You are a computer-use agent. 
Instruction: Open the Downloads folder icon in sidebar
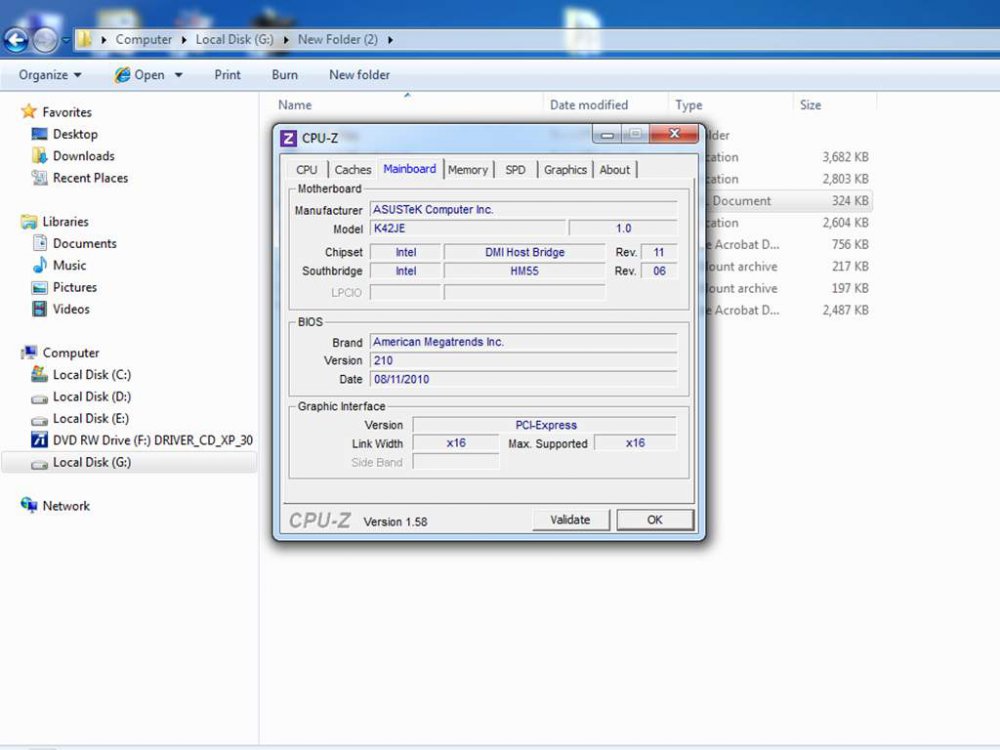(x=40, y=156)
